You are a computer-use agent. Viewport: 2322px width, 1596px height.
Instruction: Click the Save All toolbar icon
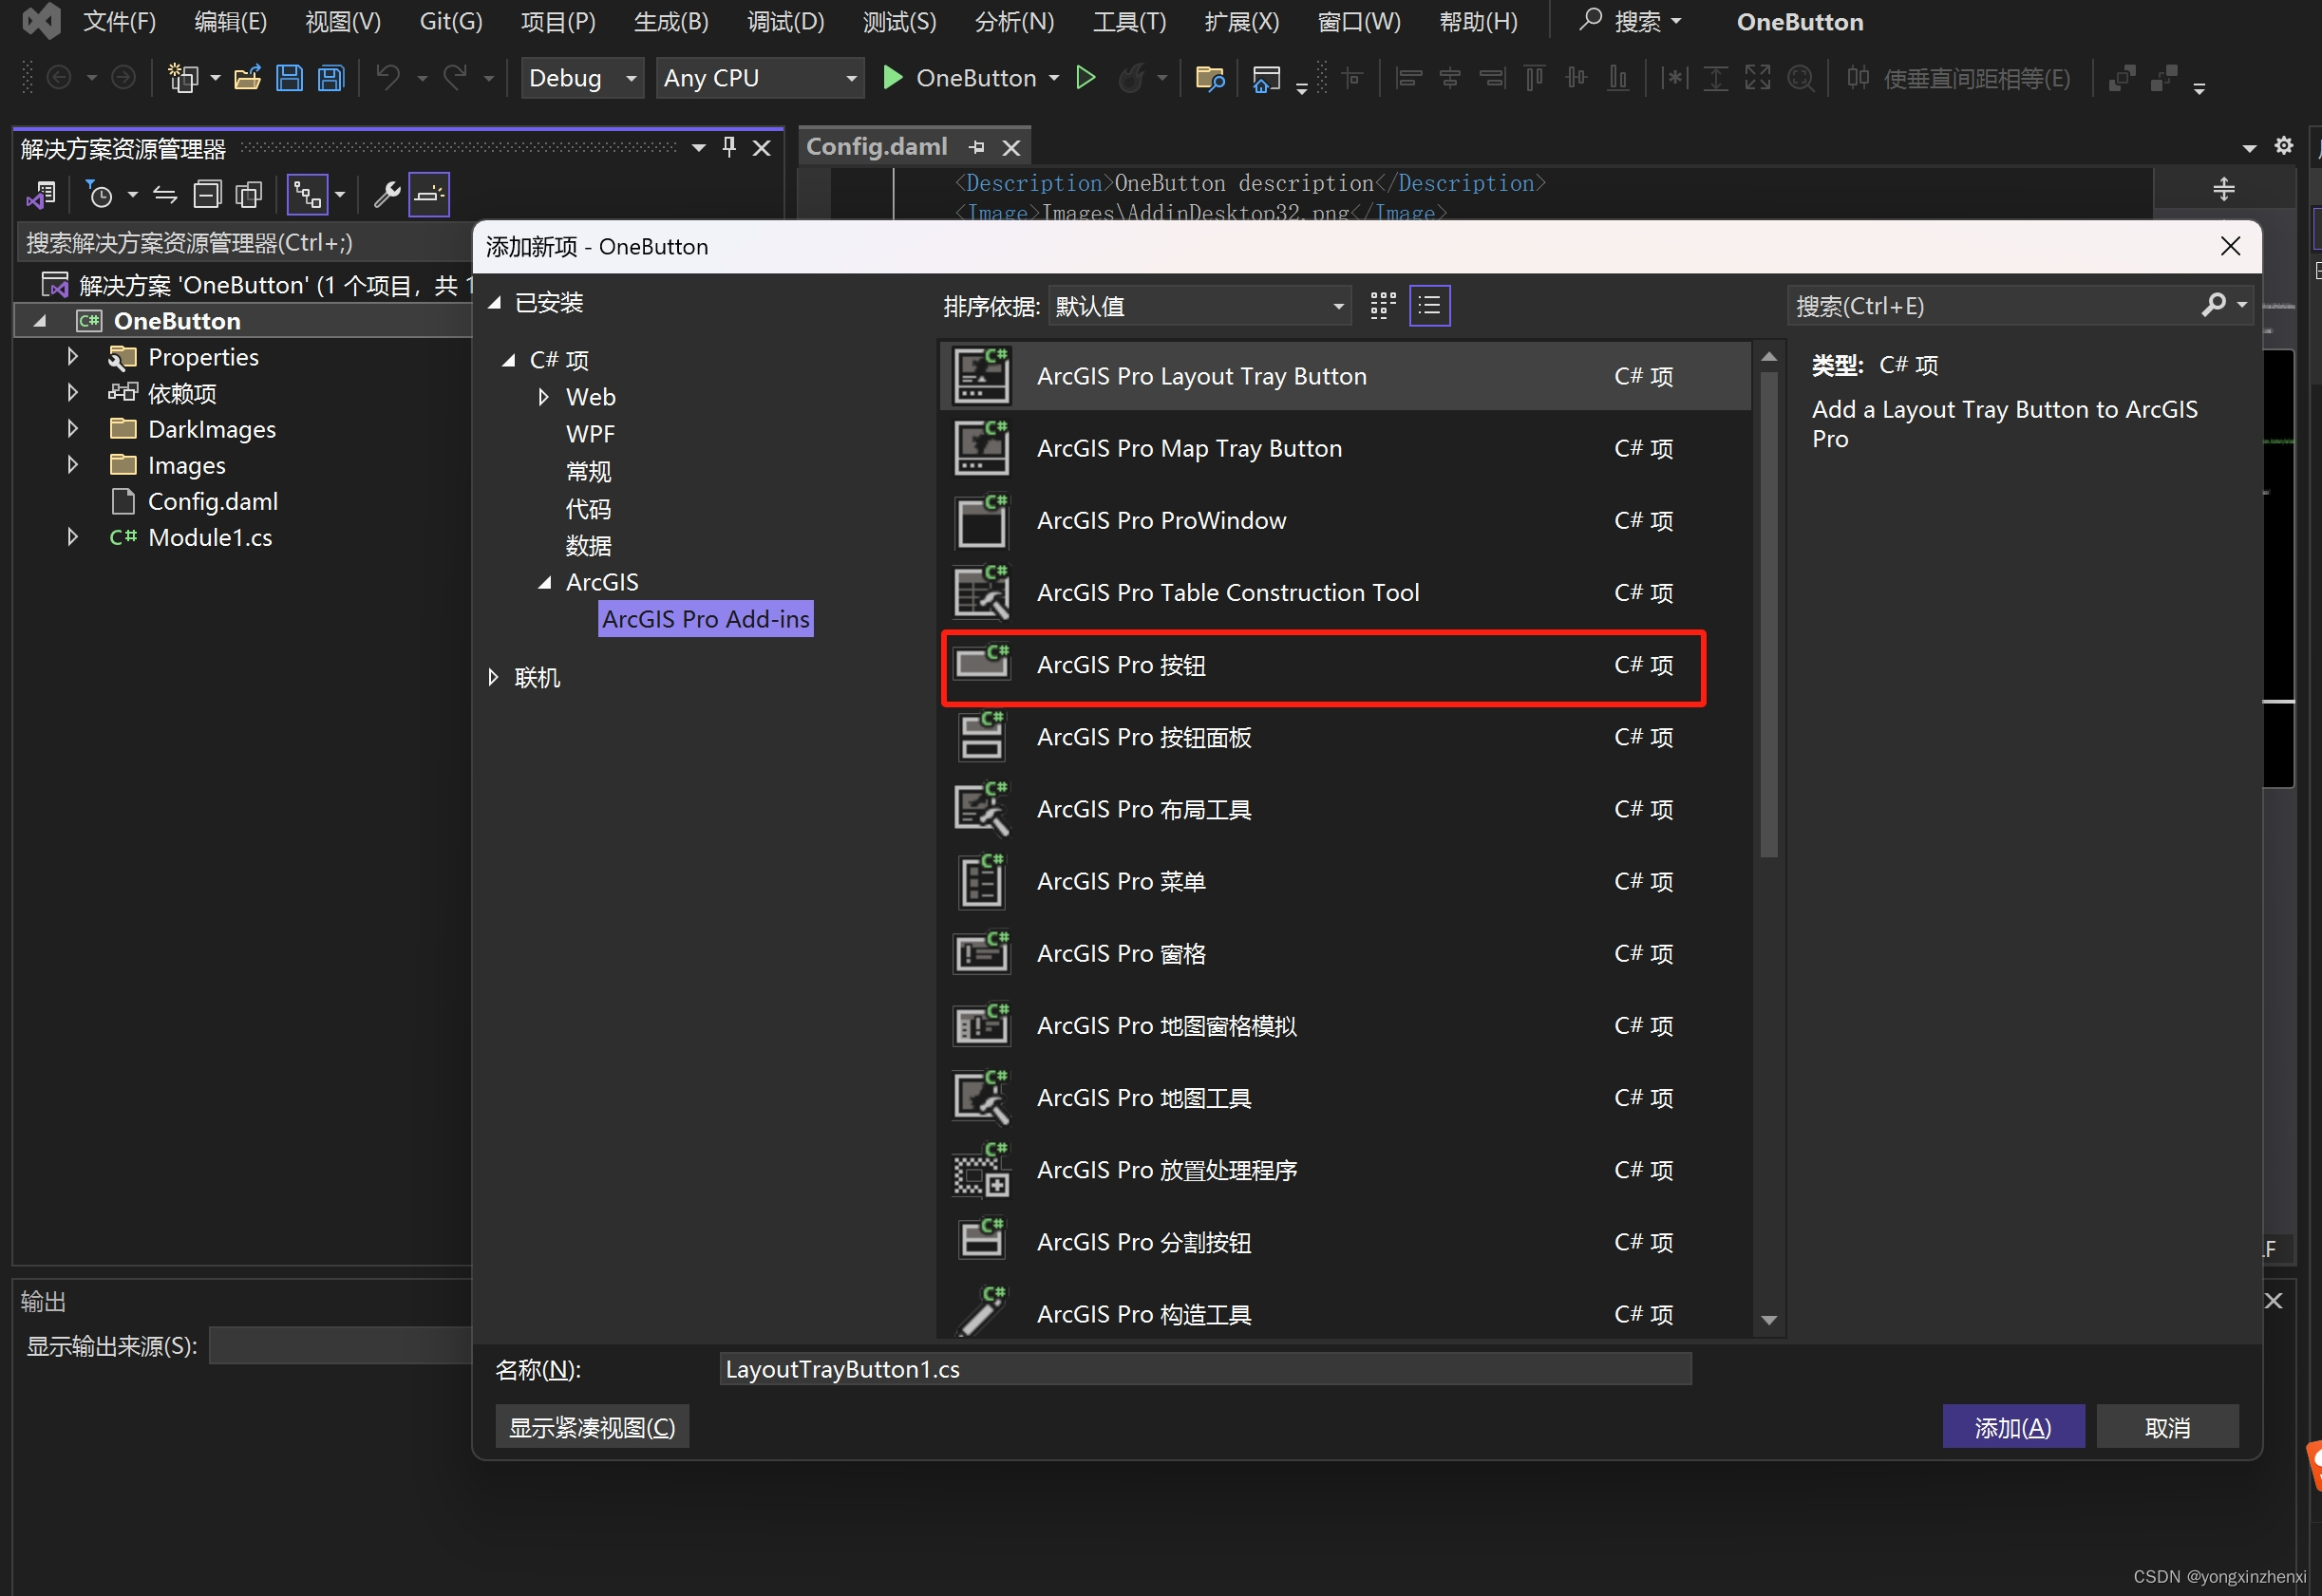[x=331, y=78]
